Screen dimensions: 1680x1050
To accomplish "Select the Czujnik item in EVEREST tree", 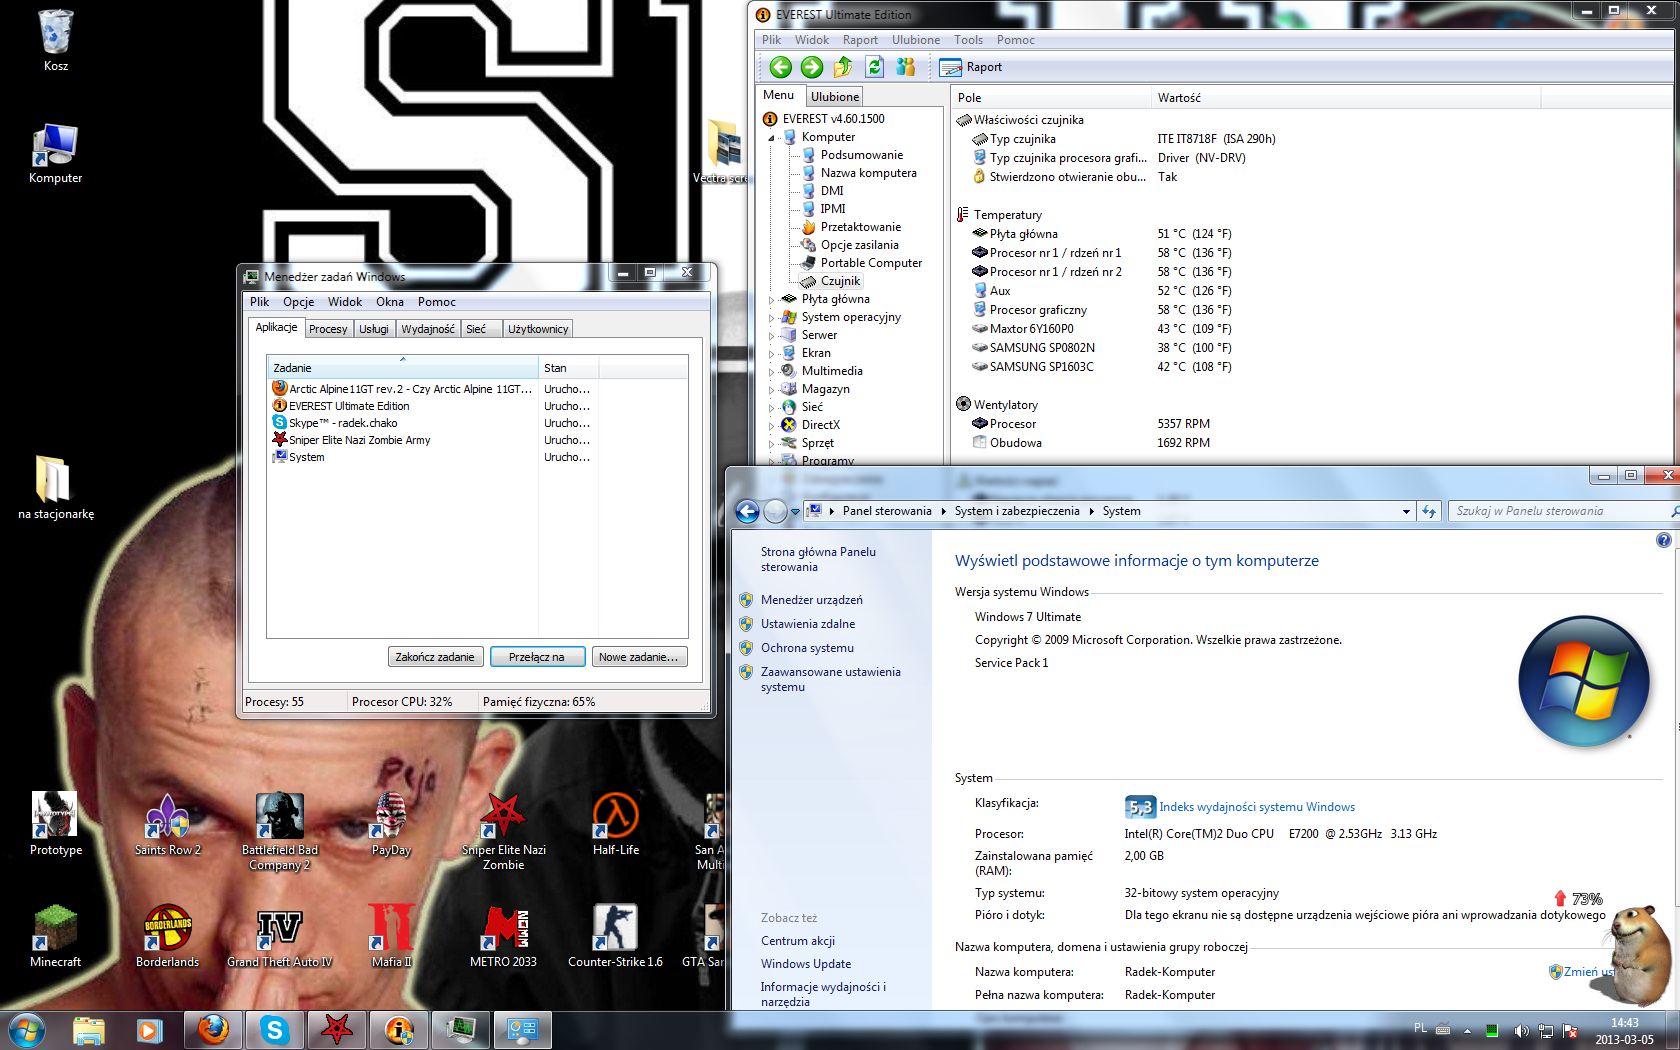I will tap(840, 282).
